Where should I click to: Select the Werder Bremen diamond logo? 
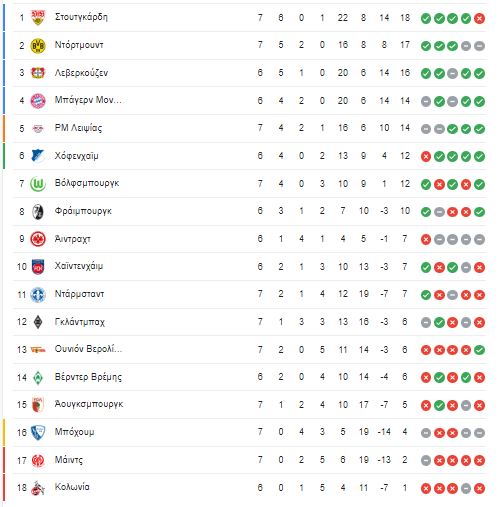point(38,378)
